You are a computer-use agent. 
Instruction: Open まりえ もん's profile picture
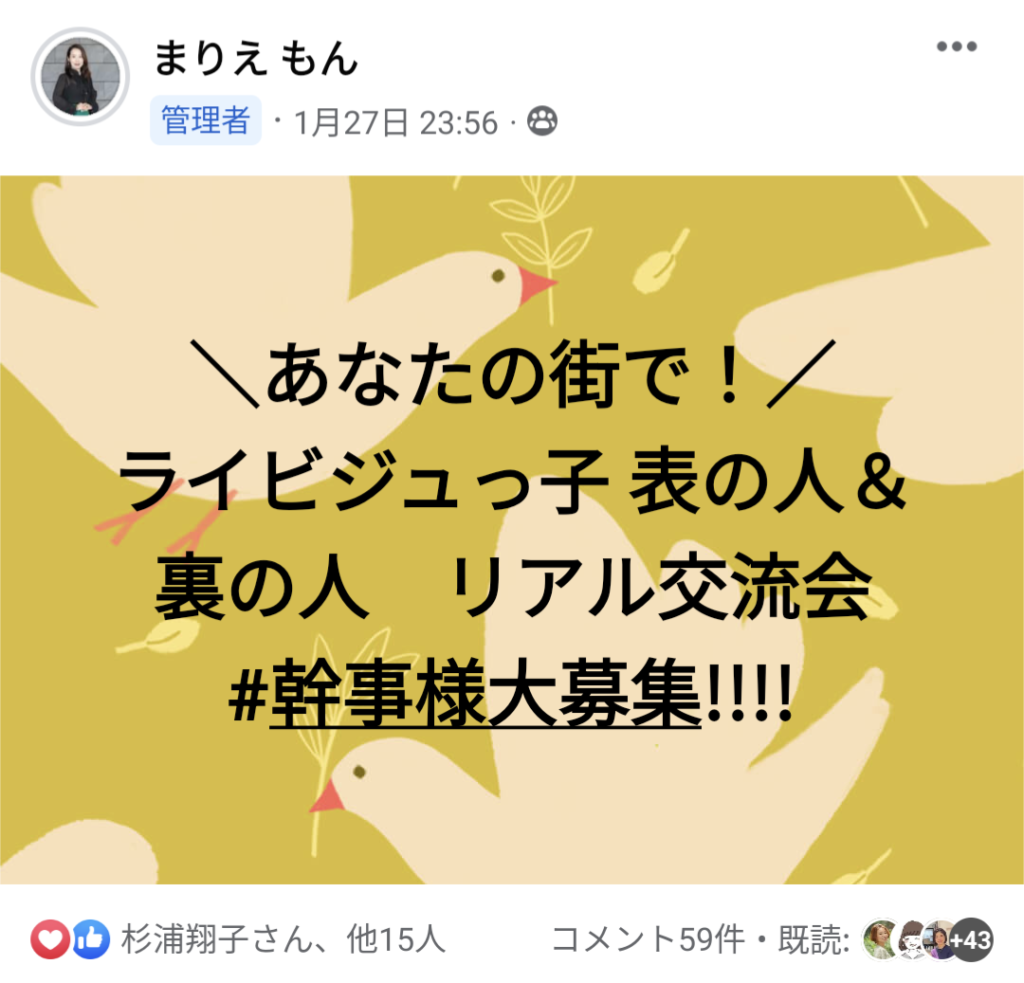tap(80, 77)
